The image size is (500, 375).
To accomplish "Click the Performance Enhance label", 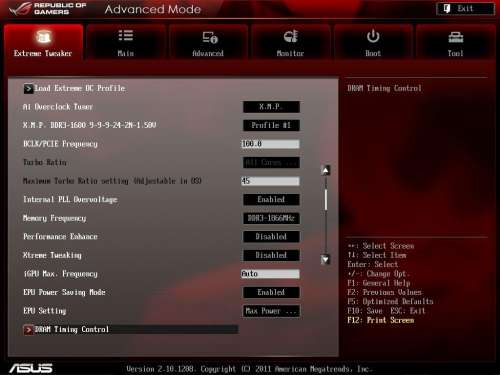I will tap(60, 237).
